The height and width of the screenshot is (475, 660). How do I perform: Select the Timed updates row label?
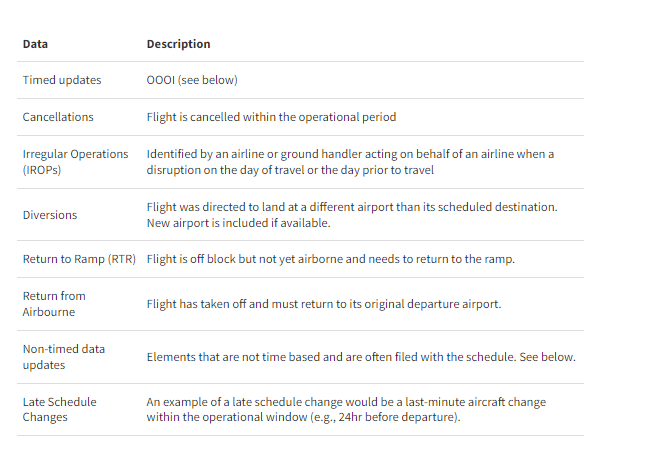tap(62, 80)
